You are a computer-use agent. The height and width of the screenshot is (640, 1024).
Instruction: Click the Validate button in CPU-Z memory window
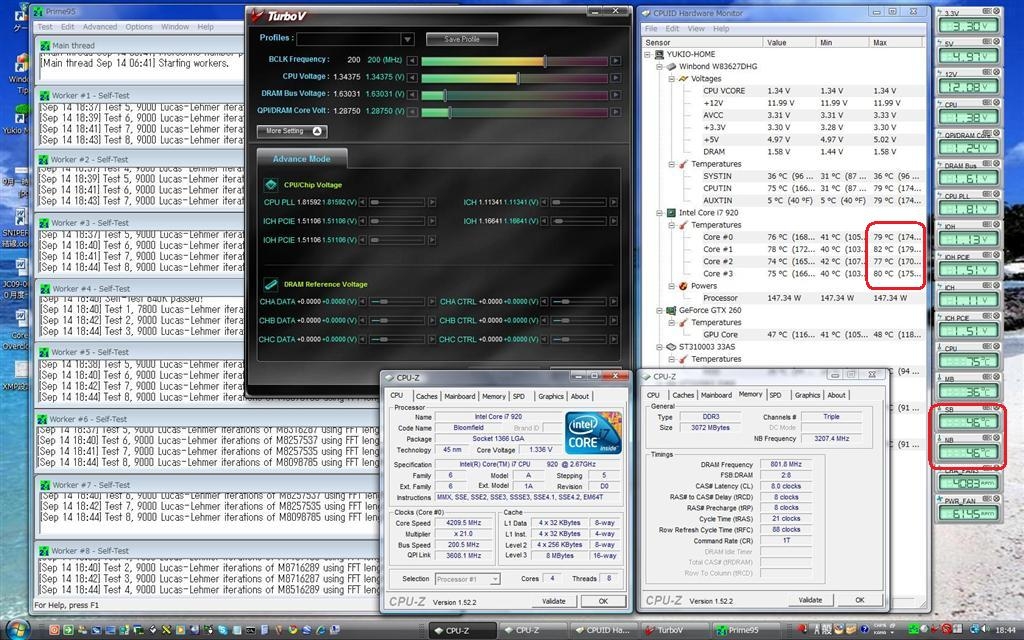tap(810, 600)
